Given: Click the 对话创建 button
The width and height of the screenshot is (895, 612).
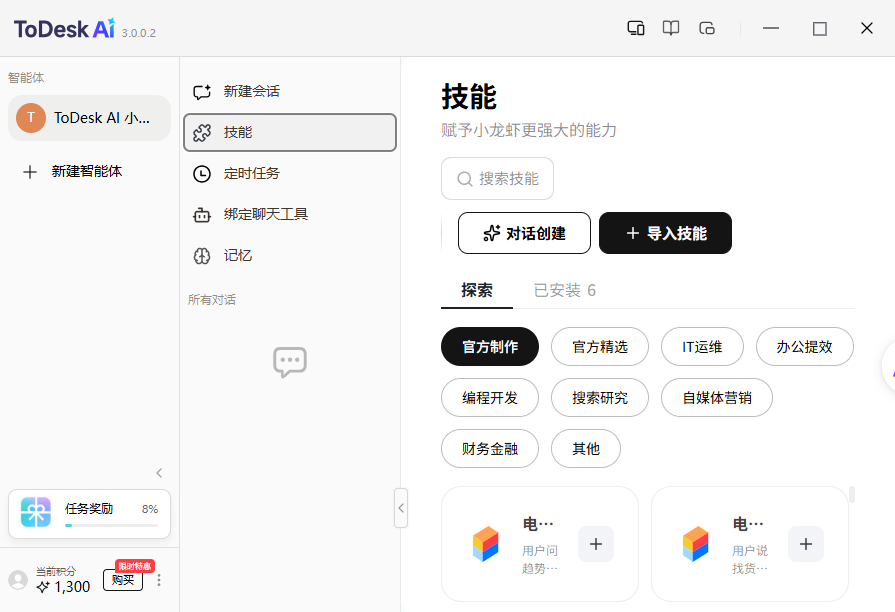Looking at the screenshot, I should pos(524,233).
